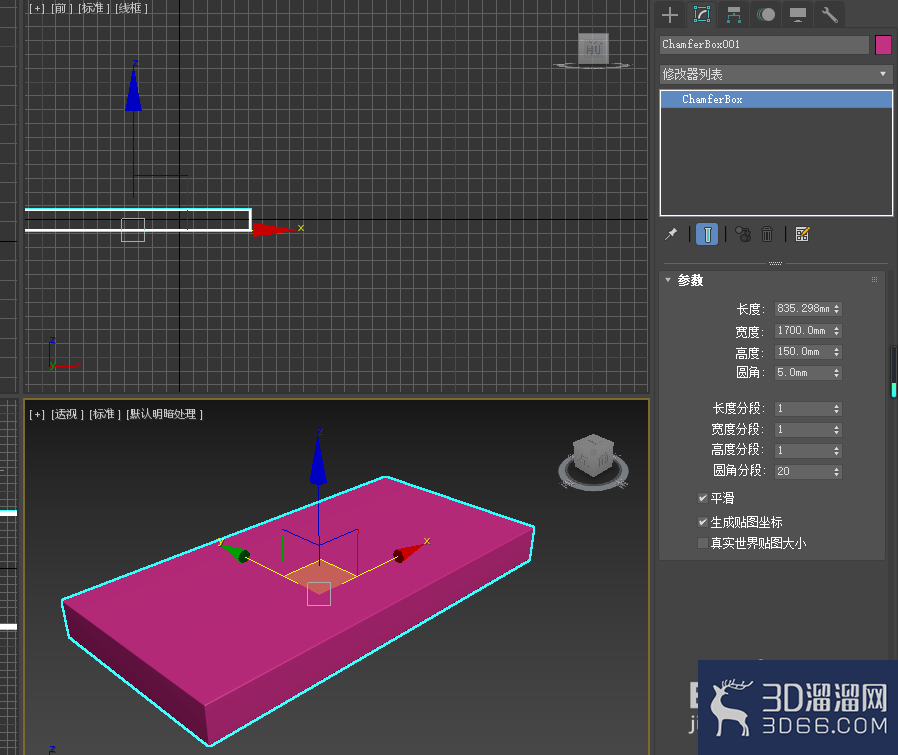Click the ViewCube in the perspective viewport
This screenshot has height=755, width=898.
[x=593, y=457]
